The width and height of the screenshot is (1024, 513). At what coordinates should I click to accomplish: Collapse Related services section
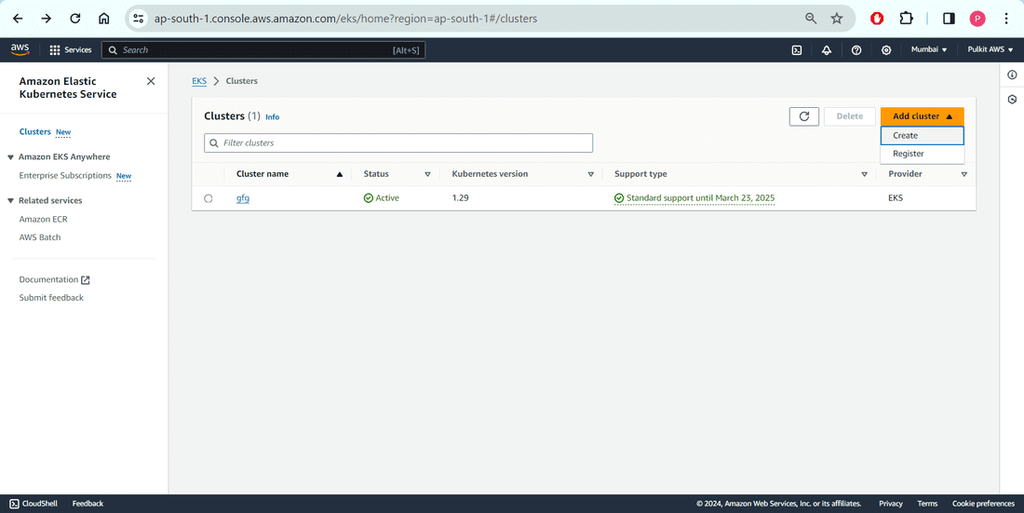pyautogui.click(x=10, y=201)
